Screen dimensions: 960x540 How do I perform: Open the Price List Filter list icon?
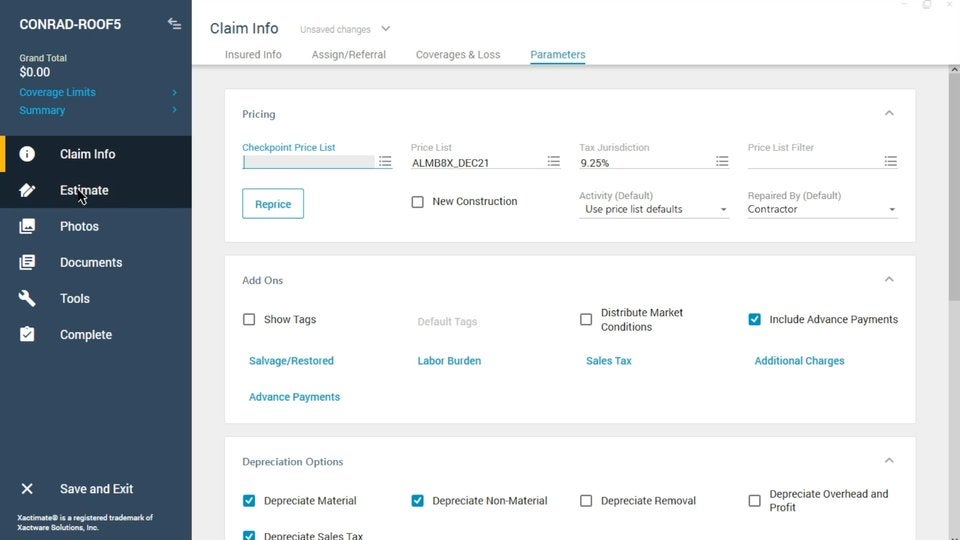coord(890,161)
